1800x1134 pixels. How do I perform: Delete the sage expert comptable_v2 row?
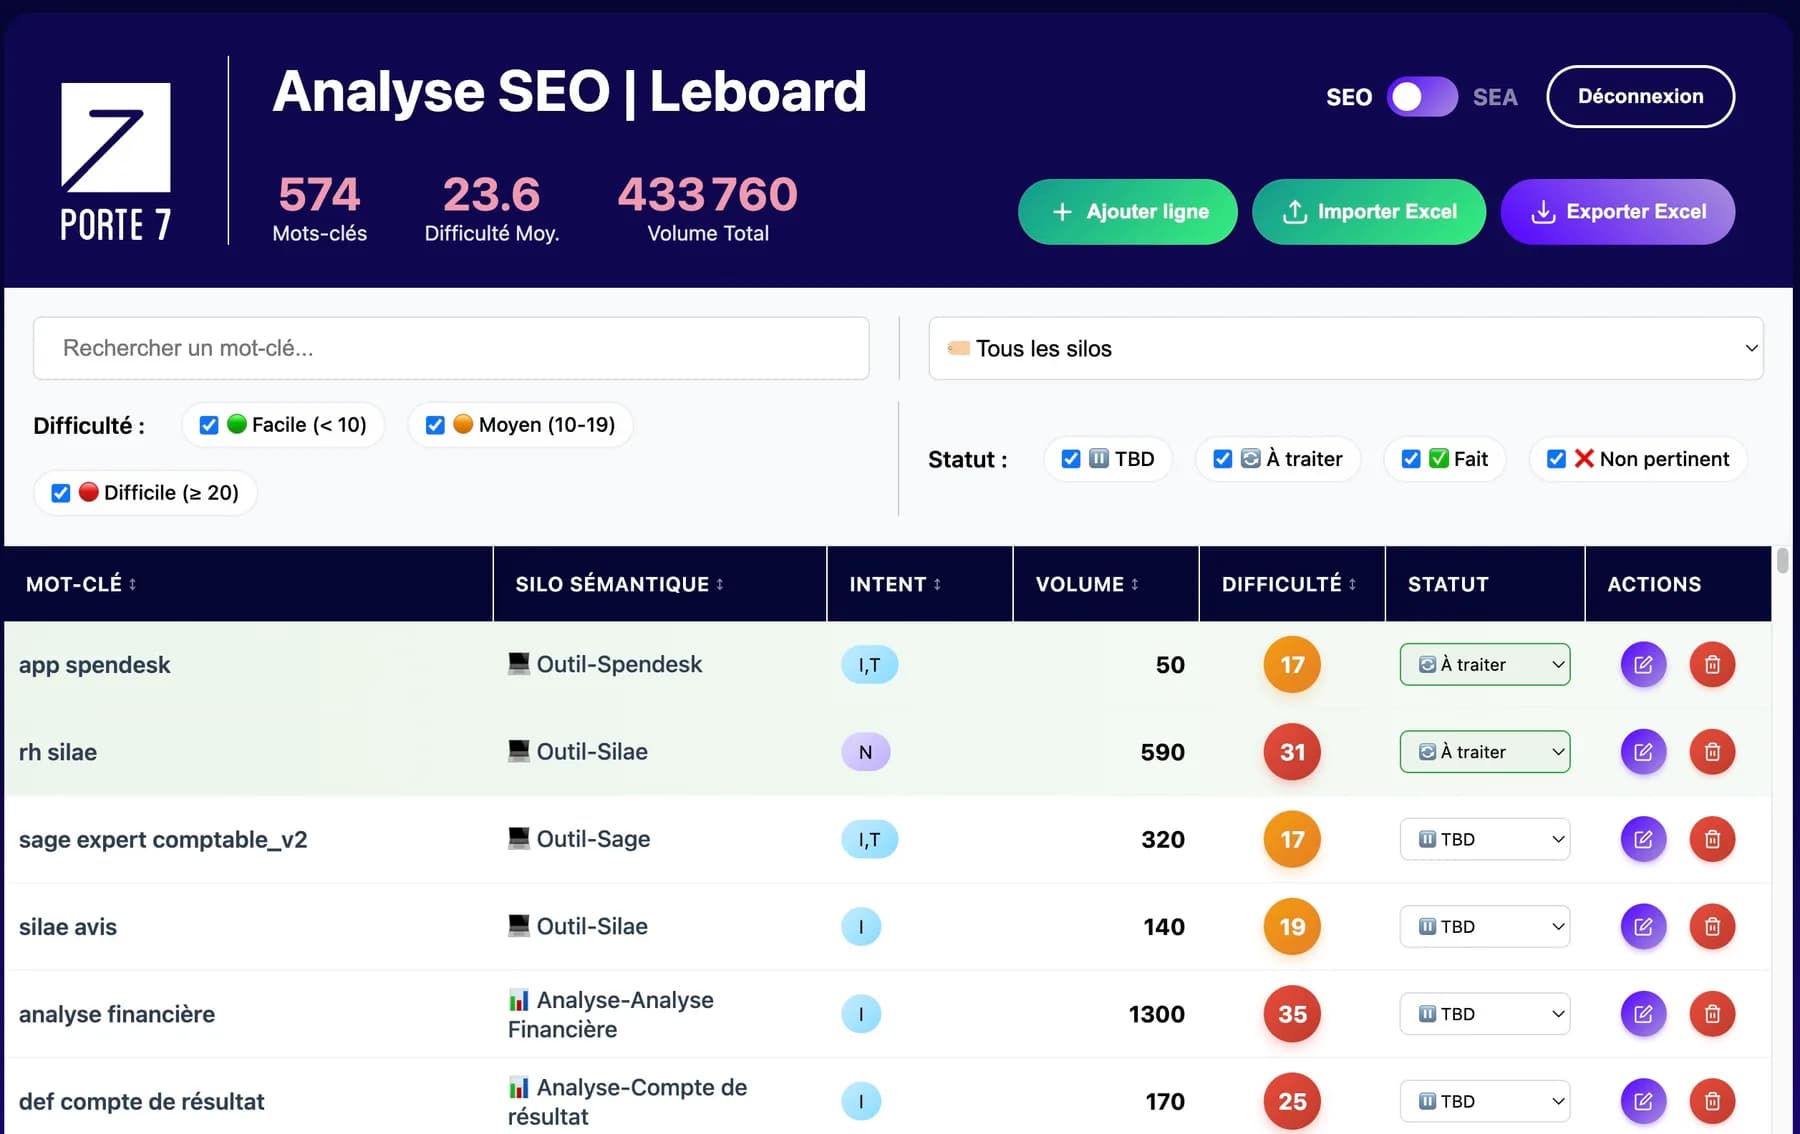(x=1712, y=839)
